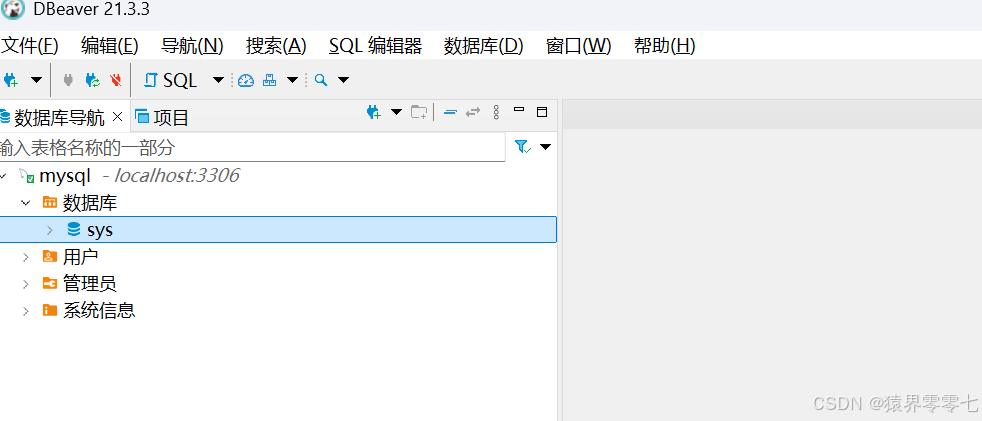The height and width of the screenshot is (421, 982).
Task: Minimize the navigator panel
Action: [519, 110]
